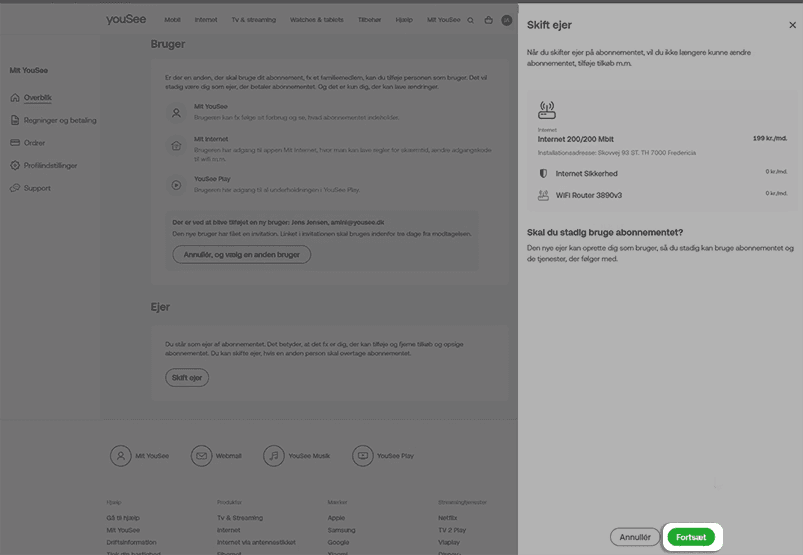Close the Skift ejer panel
This screenshot has width=803, height=555.
[793, 25]
